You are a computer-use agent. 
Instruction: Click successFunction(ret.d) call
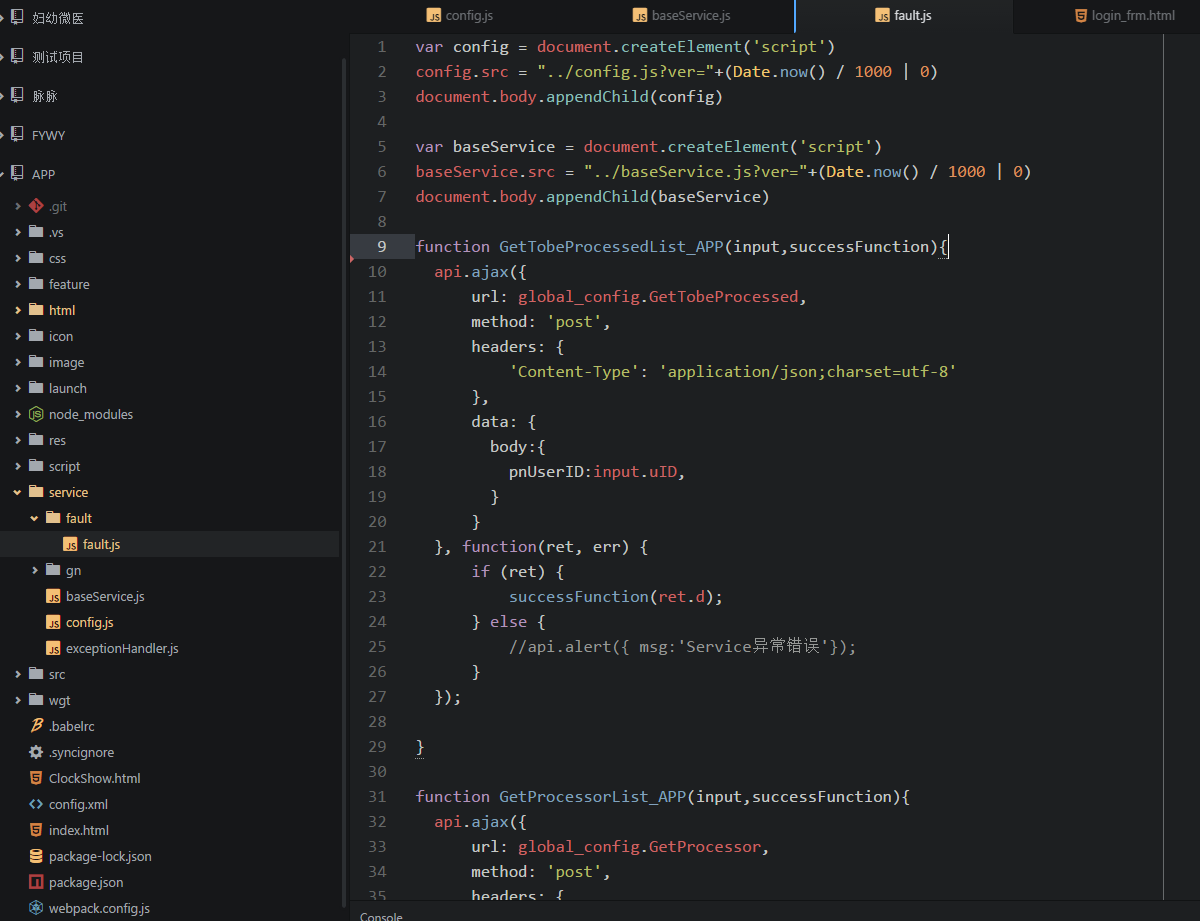click(x=616, y=597)
